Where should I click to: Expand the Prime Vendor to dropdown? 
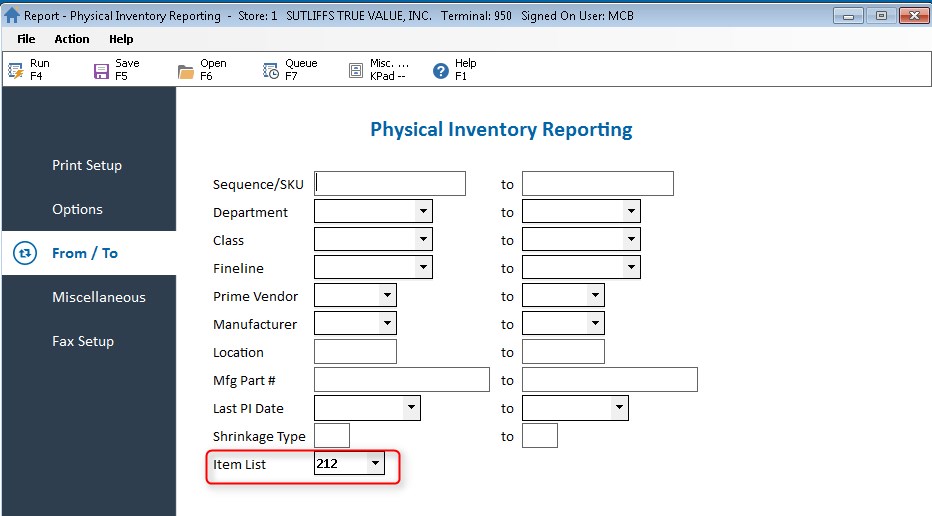(x=595, y=296)
